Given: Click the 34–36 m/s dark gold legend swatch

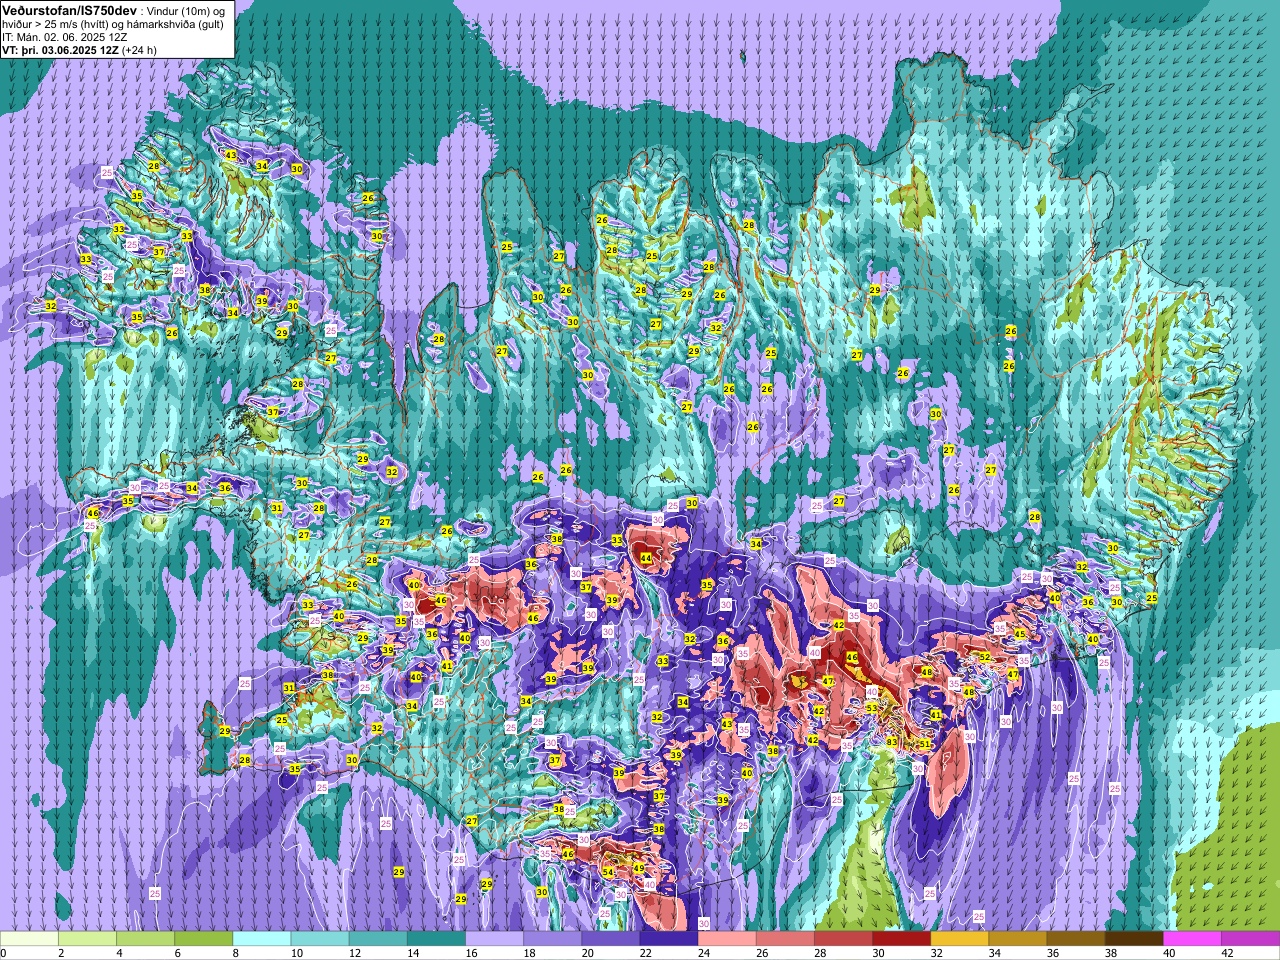Looking at the screenshot, I should [1018, 939].
